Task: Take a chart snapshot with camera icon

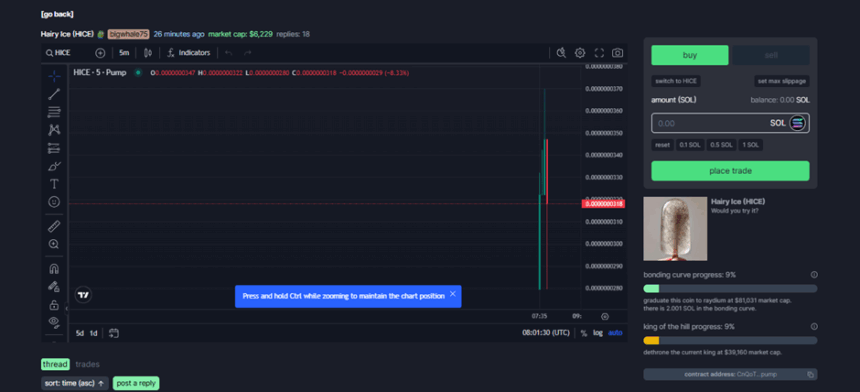Action: (x=618, y=53)
